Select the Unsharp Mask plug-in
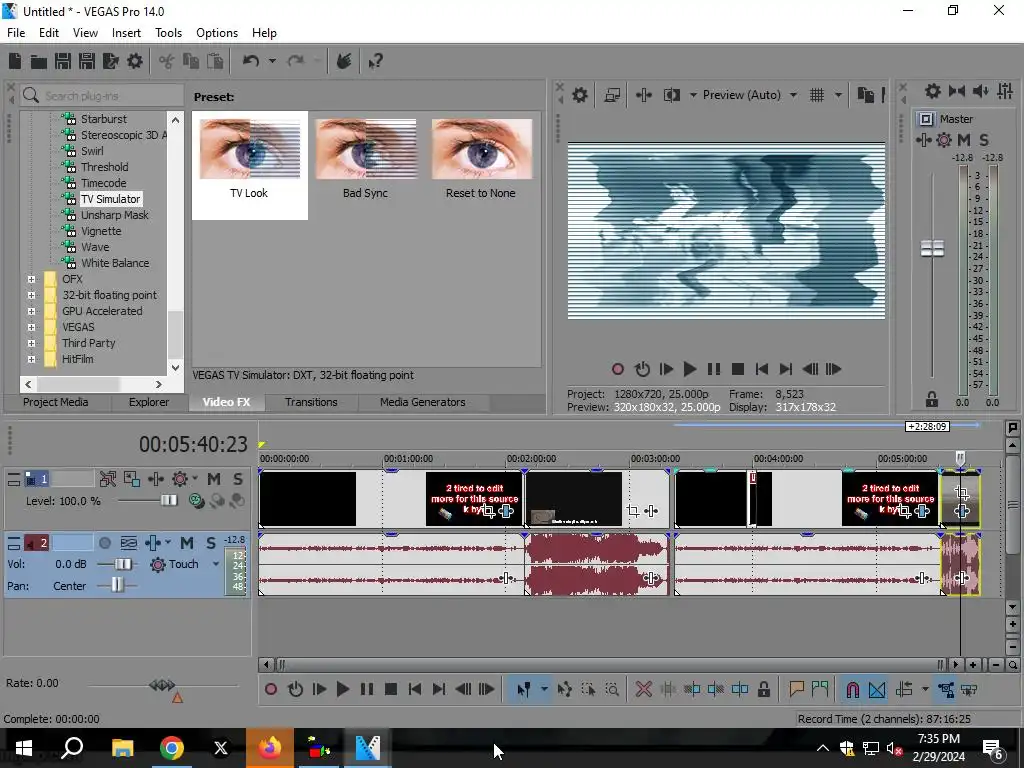1024x768 pixels. click(115, 215)
